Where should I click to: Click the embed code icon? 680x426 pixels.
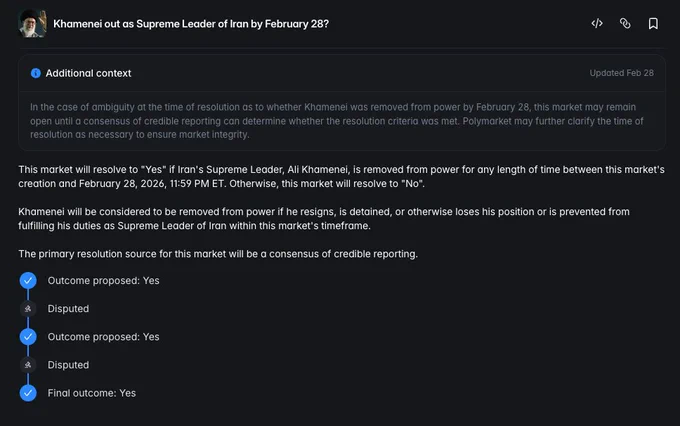tap(597, 23)
